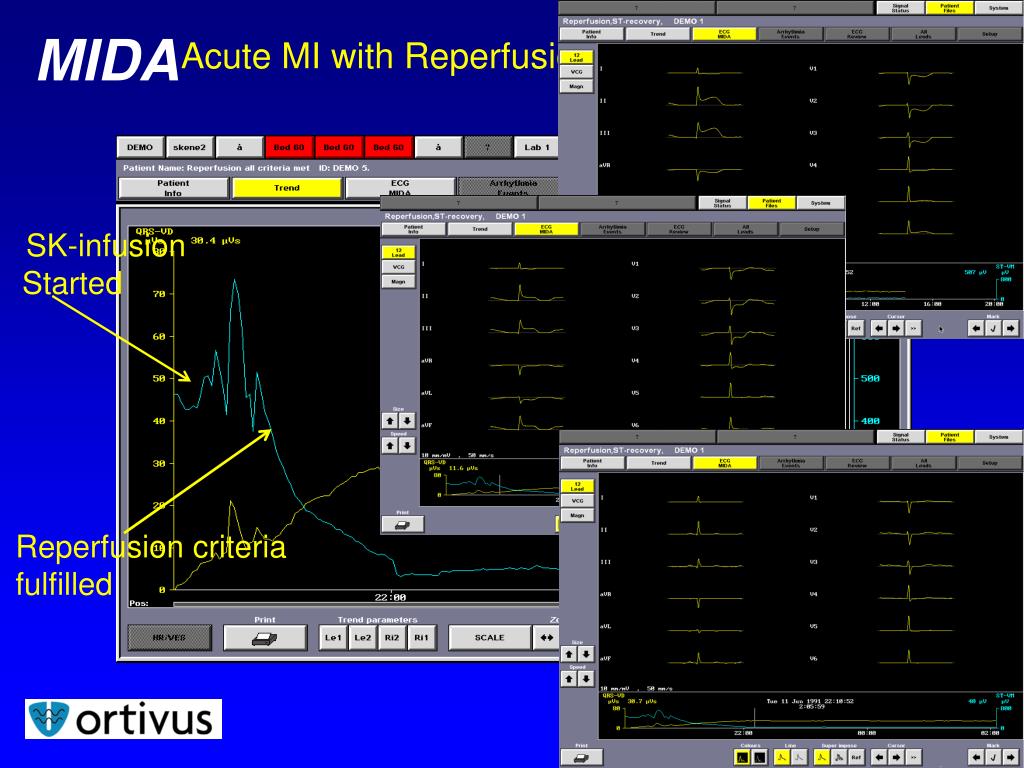Open the Trend tab in DEMO 5 window
Screen dimensions: 1024x768
click(x=287, y=187)
